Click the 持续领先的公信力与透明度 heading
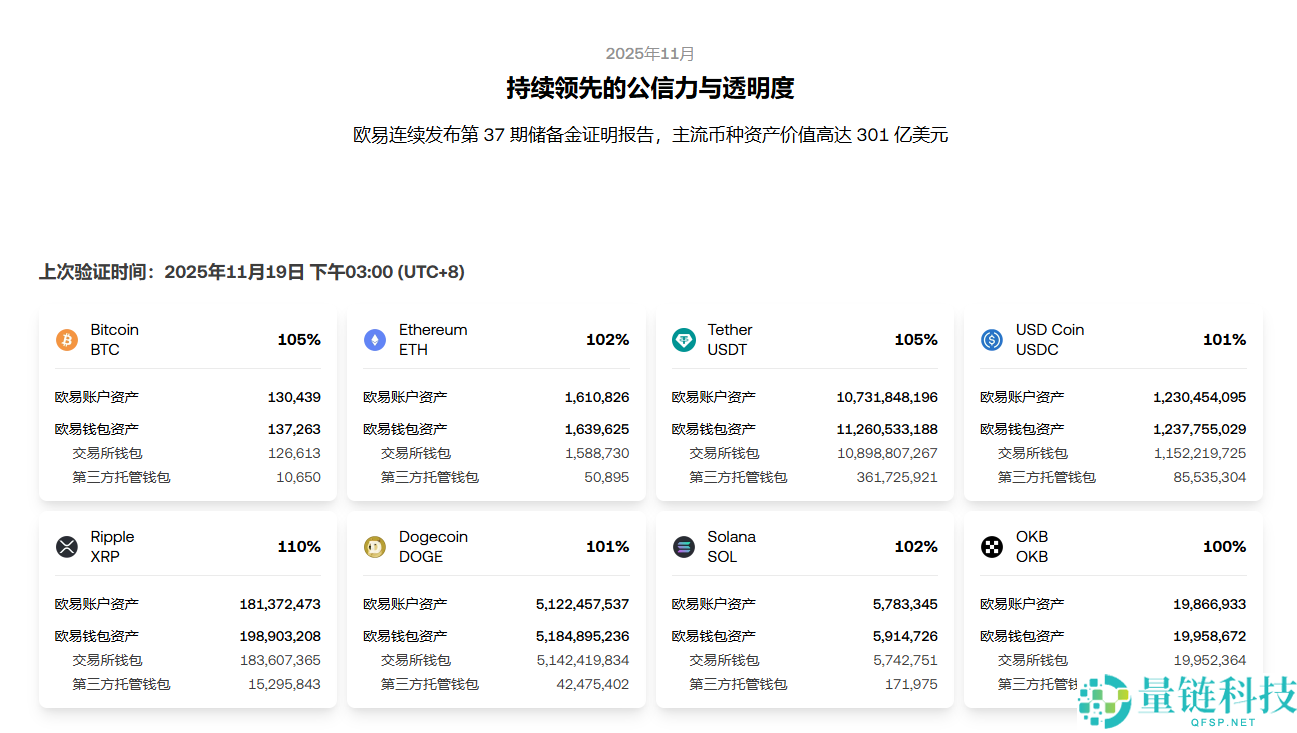 650,88
